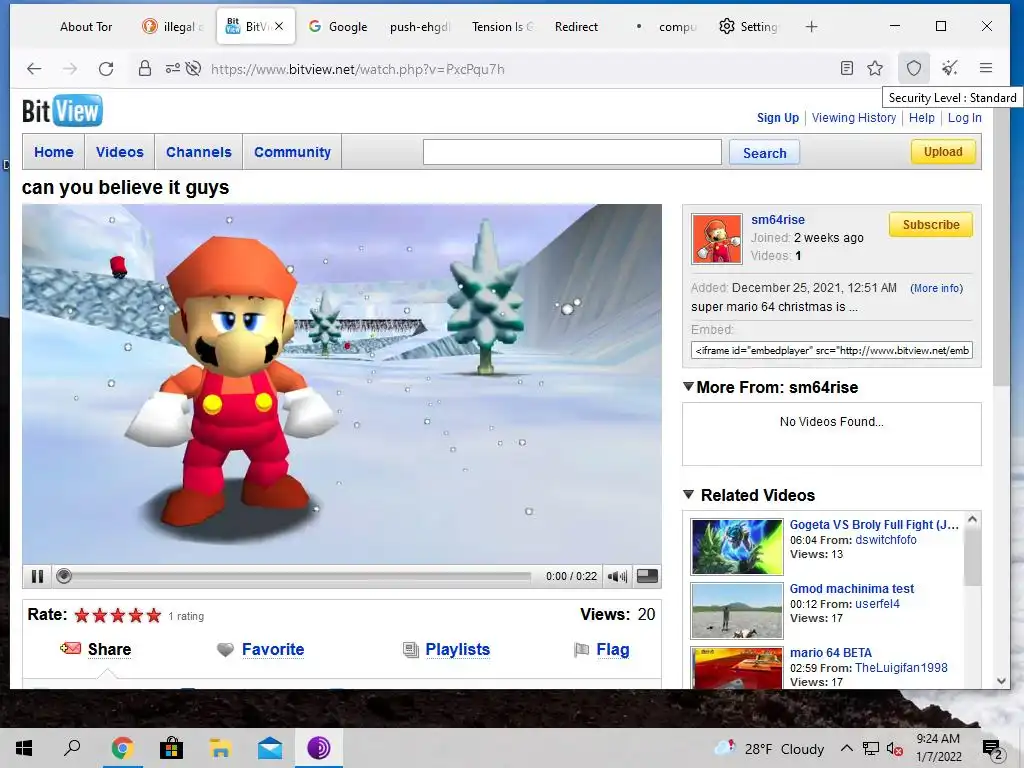Switch to the Settings tab
Image resolution: width=1024 pixels, height=768 pixels.
pyautogui.click(x=748, y=27)
